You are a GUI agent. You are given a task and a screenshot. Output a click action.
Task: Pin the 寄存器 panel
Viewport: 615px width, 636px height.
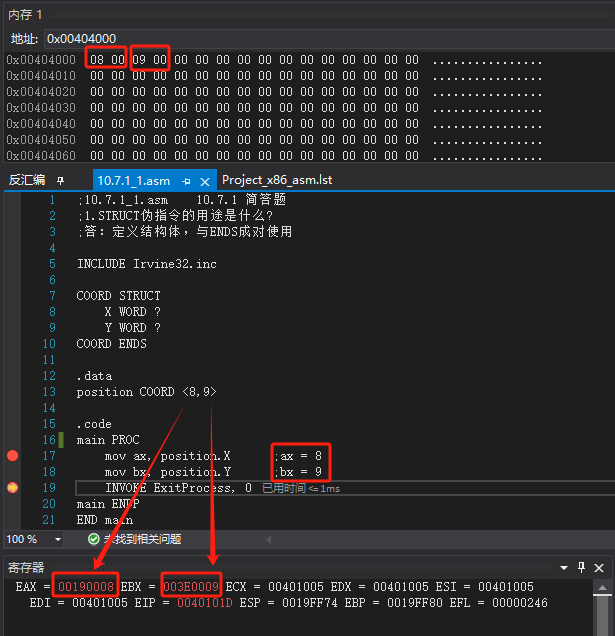[581, 567]
